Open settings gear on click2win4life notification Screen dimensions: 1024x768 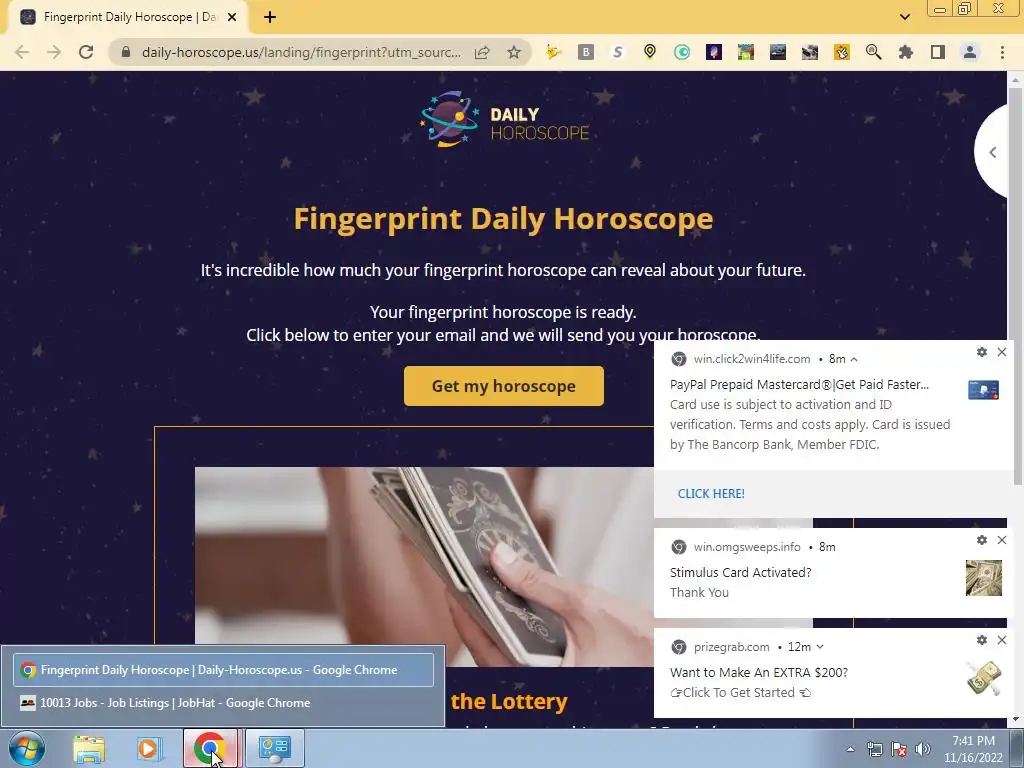[x=982, y=352]
